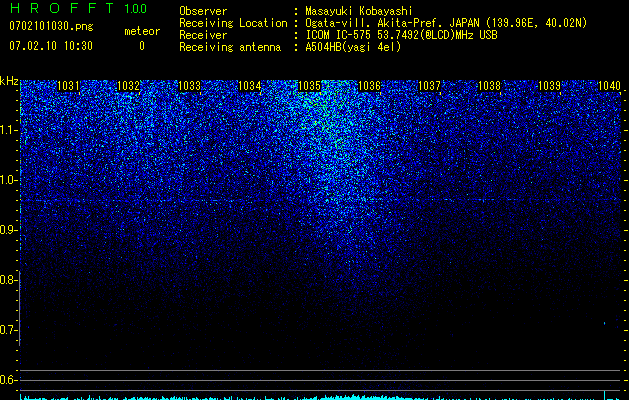Click the 1040 time marker
The image size is (629, 400).
pyautogui.click(x=609, y=86)
